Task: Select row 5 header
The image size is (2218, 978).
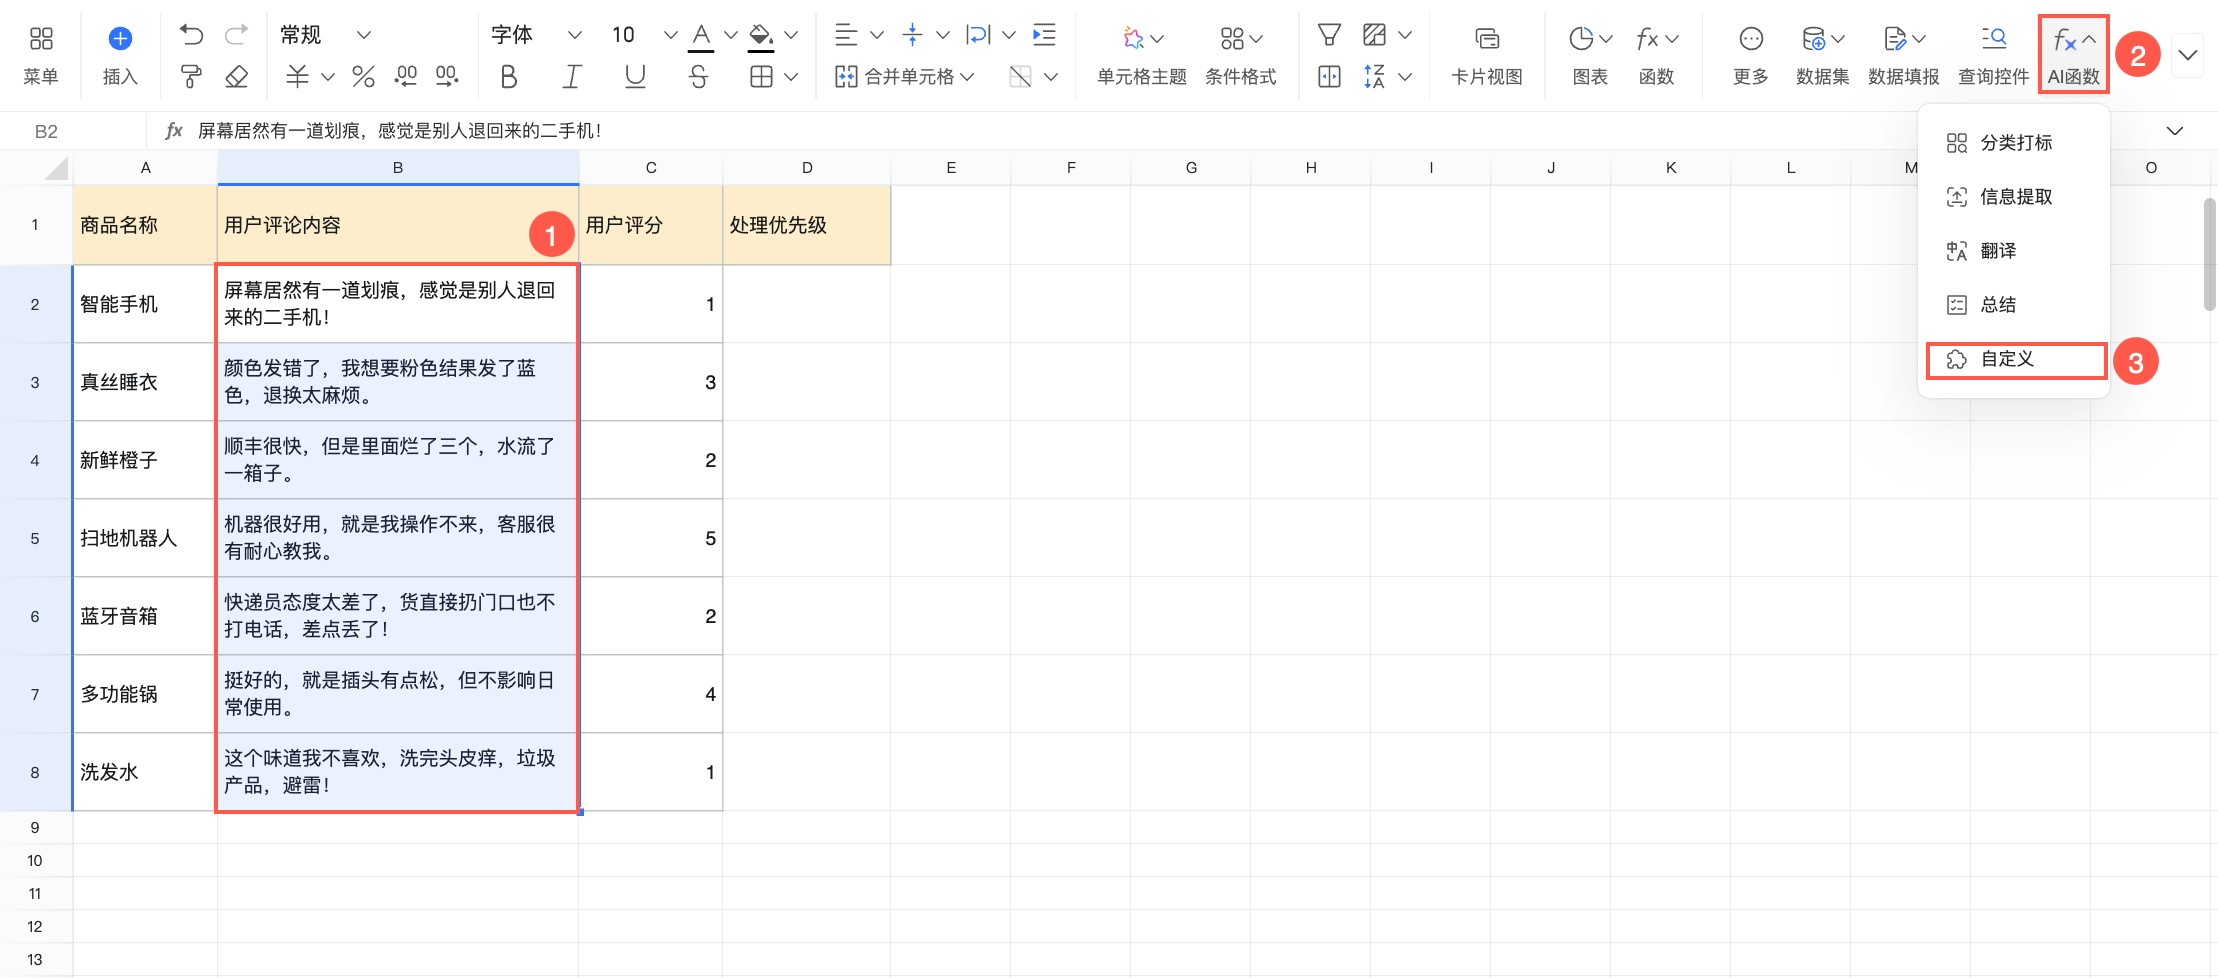Action: click(35, 538)
